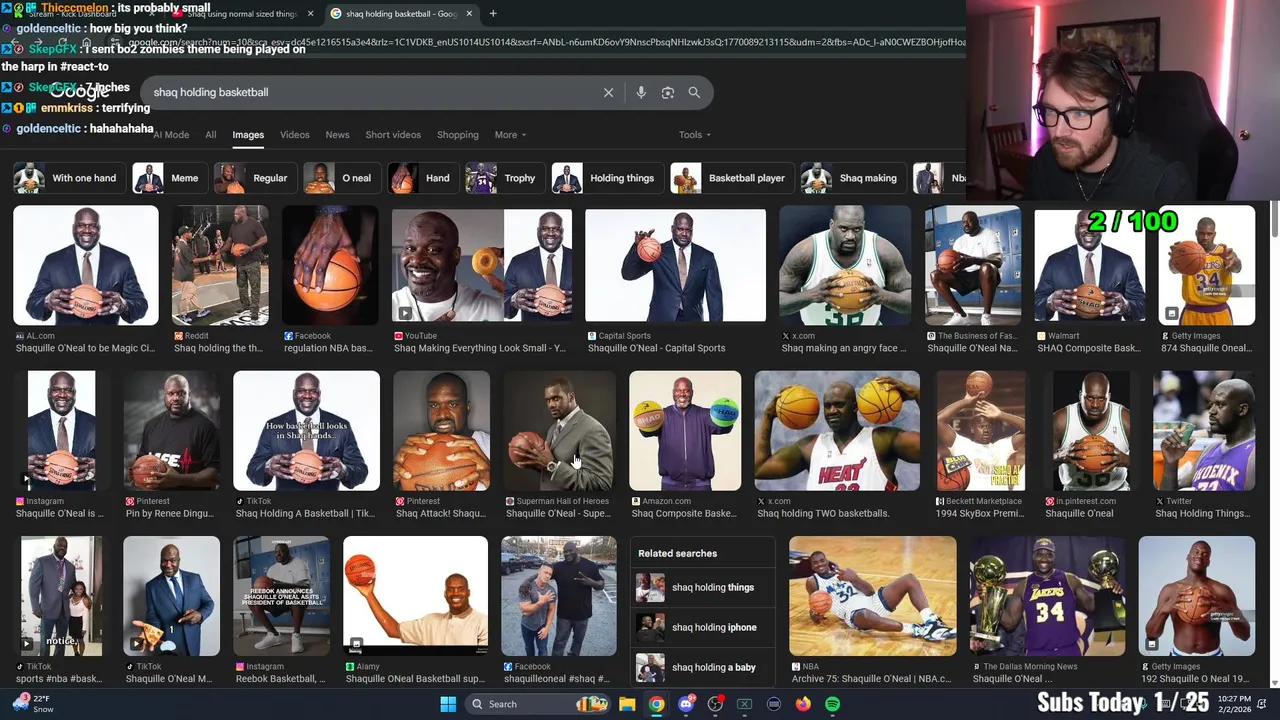Open the Amazon.com 'Shaq Composite' image result
Viewport: 1280px width, 720px height.
(685, 431)
